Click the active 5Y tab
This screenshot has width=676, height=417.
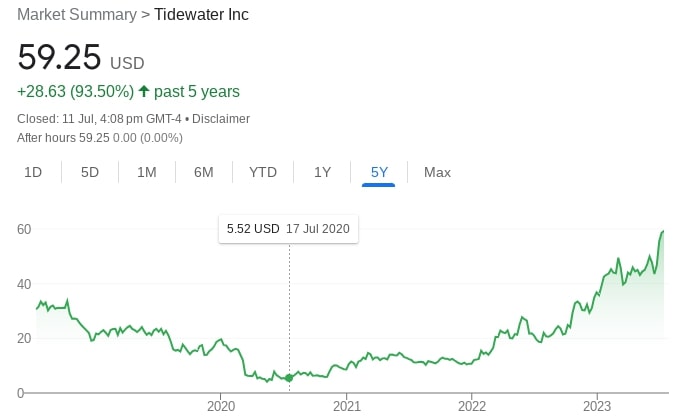pyautogui.click(x=380, y=172)
